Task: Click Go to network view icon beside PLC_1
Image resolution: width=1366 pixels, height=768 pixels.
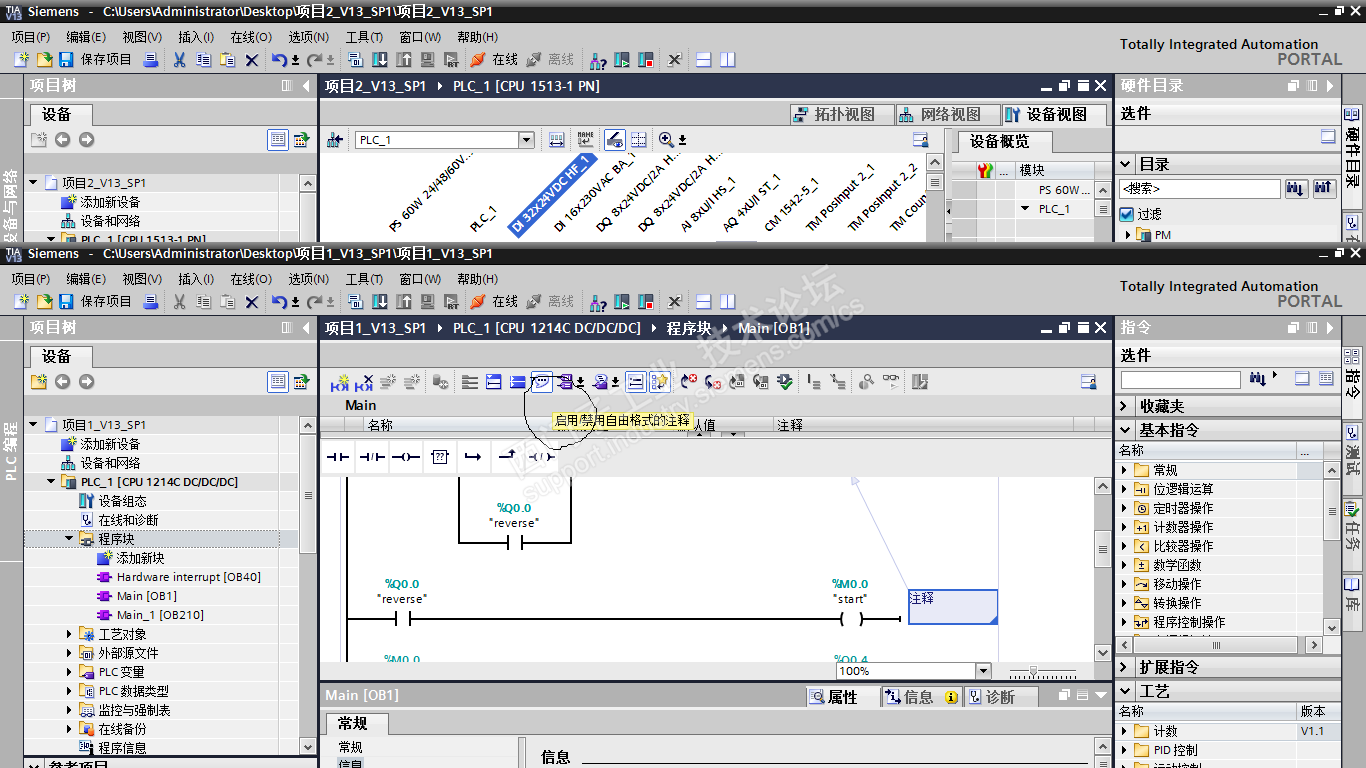Action: pyautogui.click(x=336, y=140)
